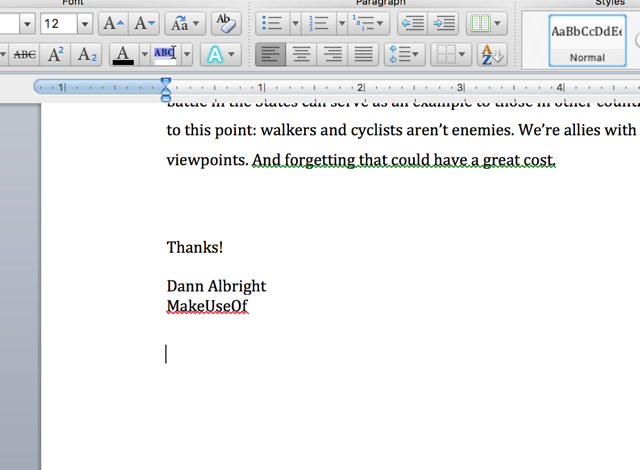
Task: Open numbering style dropdown arrow
Action: click(342, 24)
